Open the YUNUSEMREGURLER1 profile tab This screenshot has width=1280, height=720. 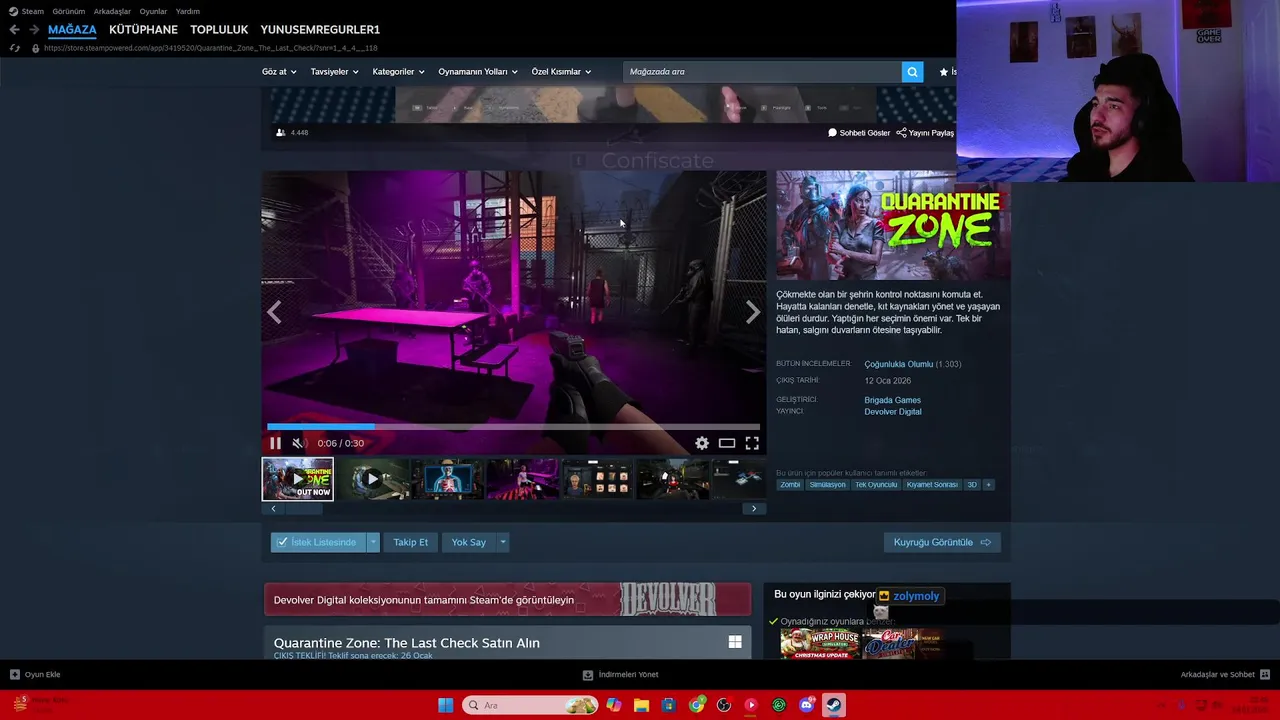tap(320, 30)
